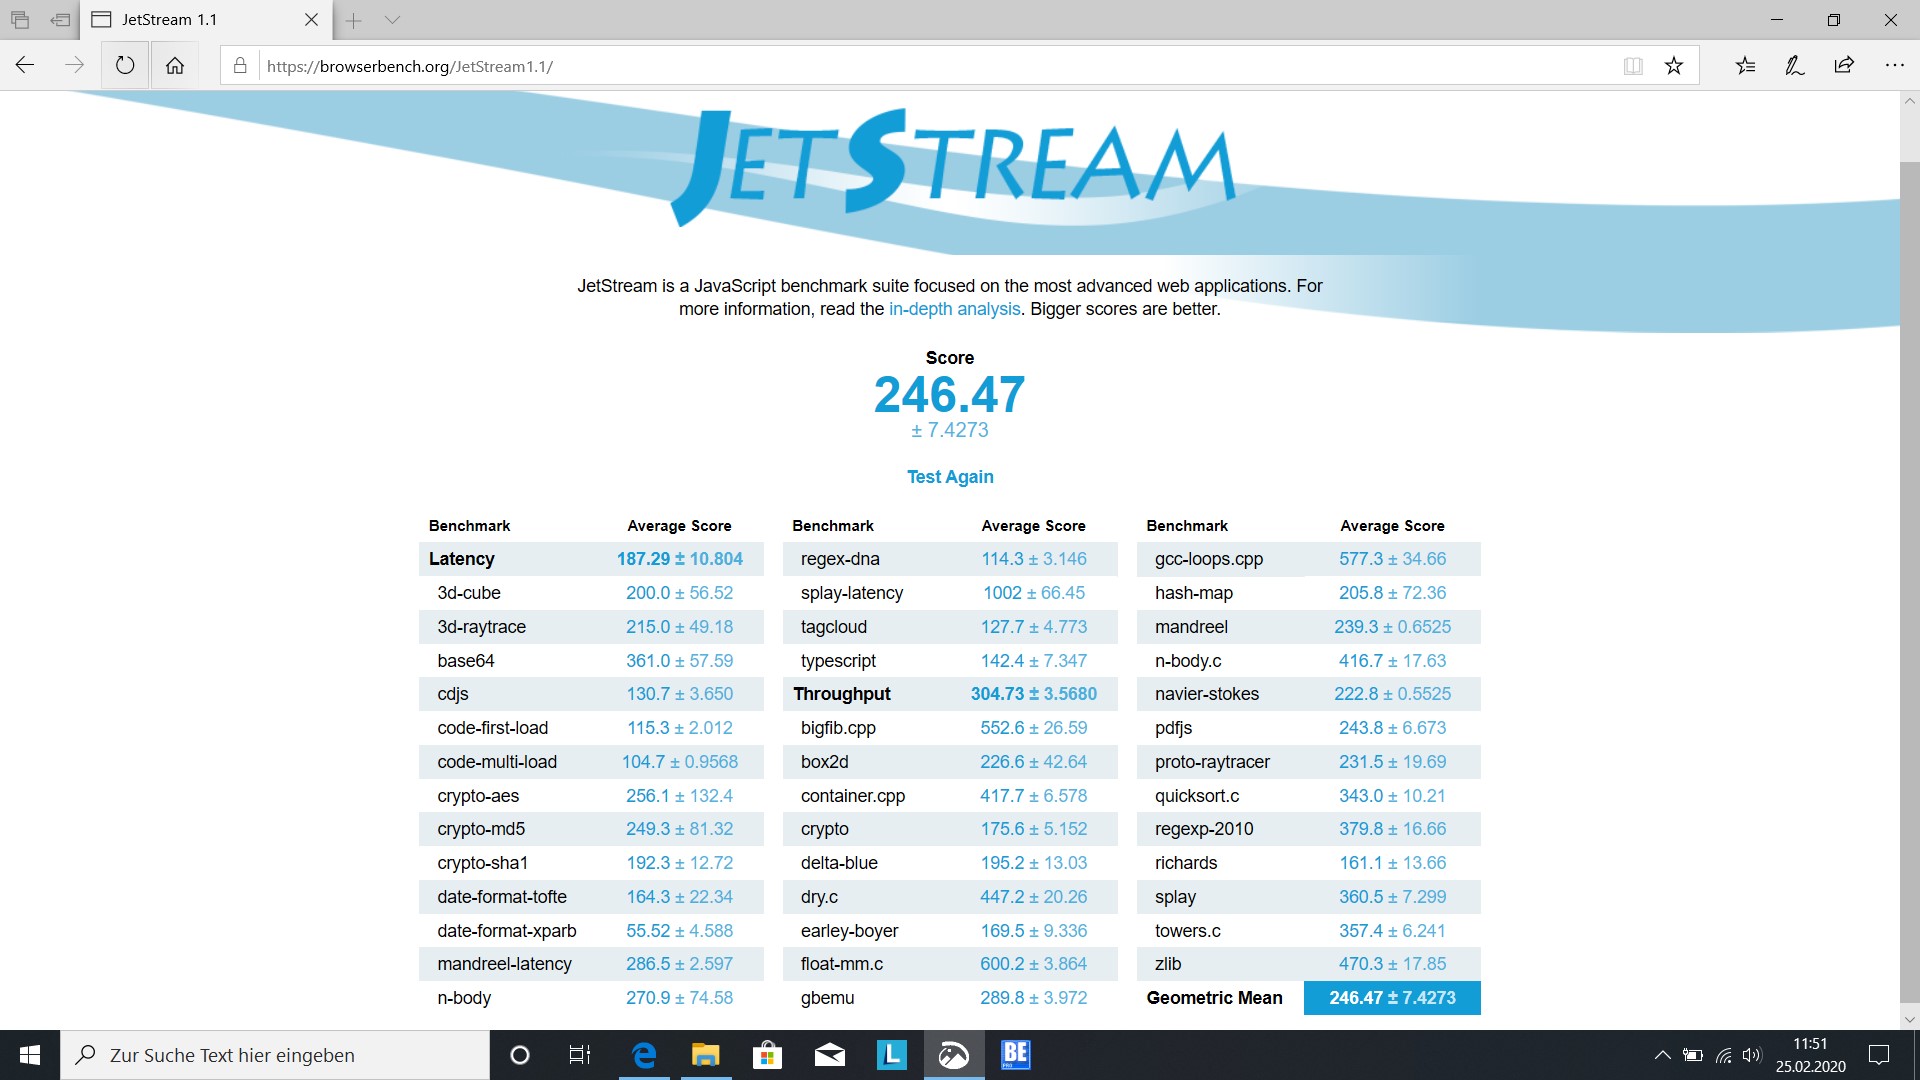Click the bigfib.cpp benchmark name
1920x1080 pixels.
pos(838,728)
